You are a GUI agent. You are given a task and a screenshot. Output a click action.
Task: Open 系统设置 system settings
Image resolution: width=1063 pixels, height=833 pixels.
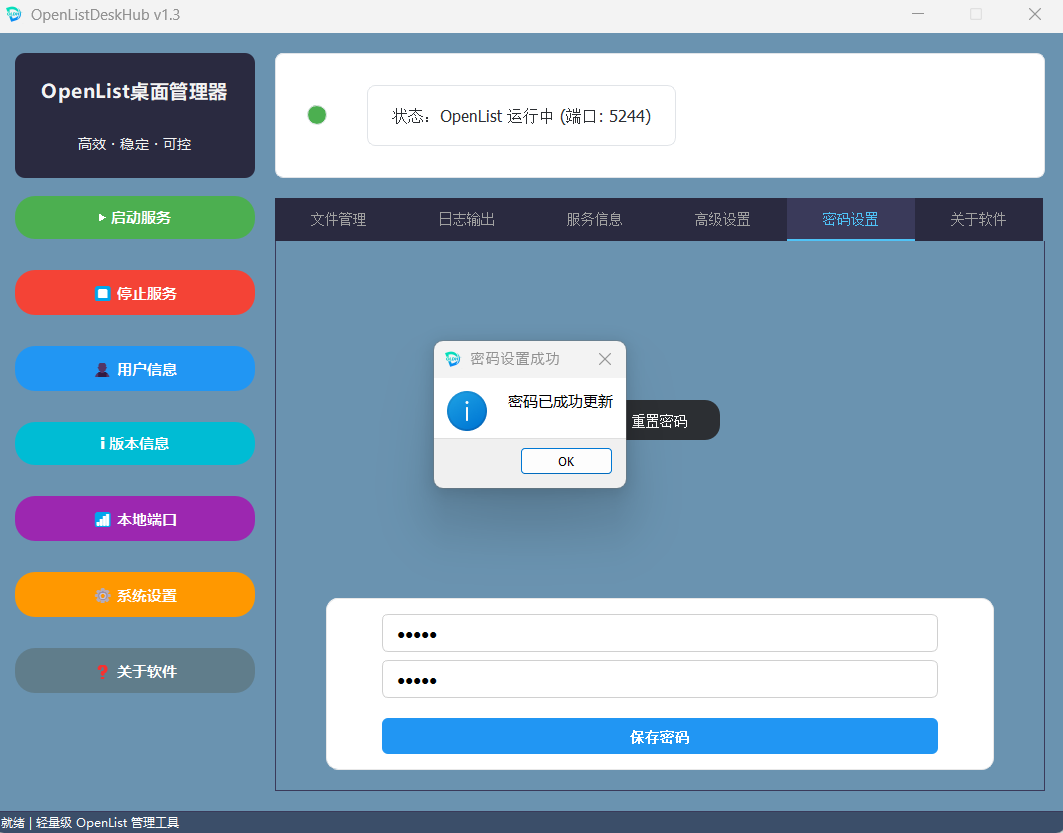pyautogui.click(x=135, y=595)
